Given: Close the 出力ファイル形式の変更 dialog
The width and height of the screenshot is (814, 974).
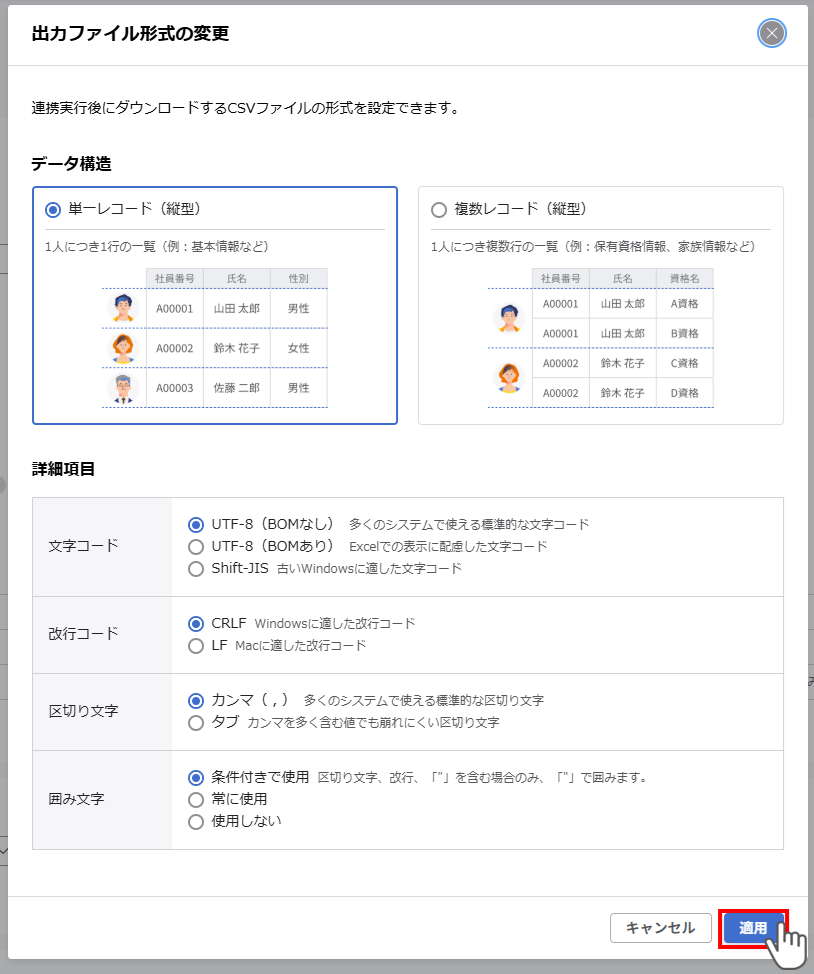Looking at the screenshot, I should click(x=771, y=33).
